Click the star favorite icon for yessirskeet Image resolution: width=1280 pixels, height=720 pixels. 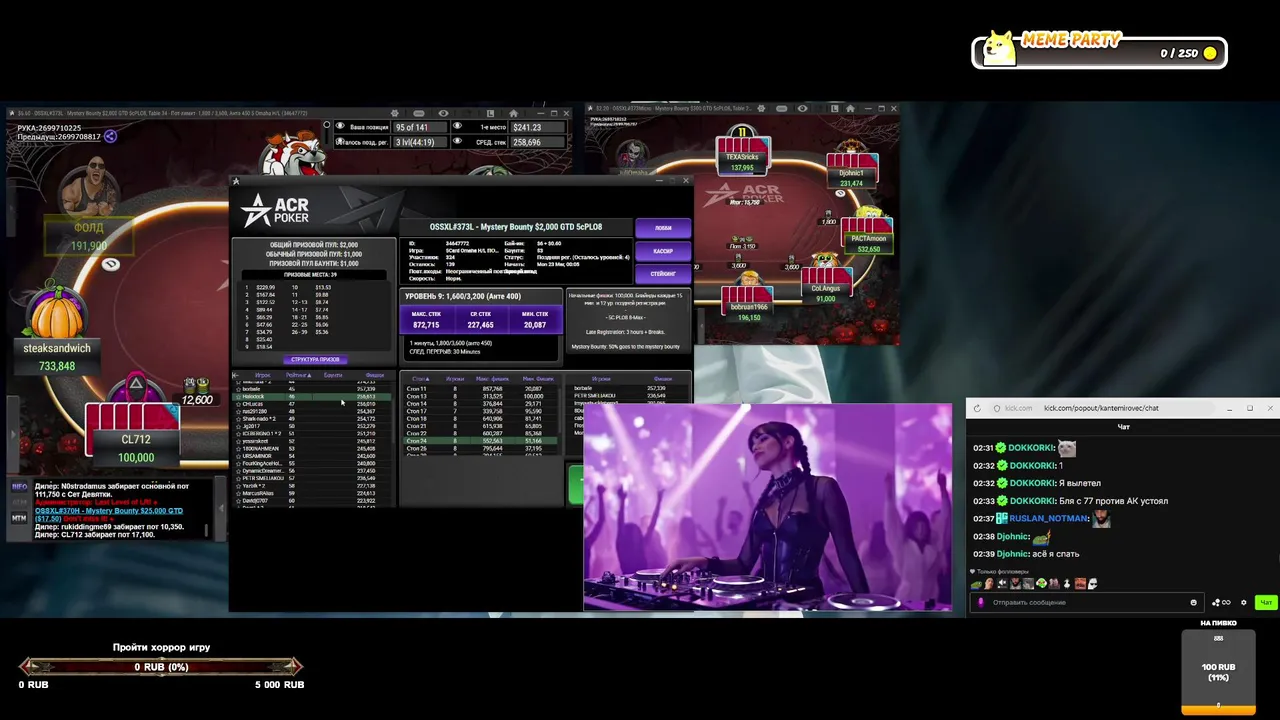[x=237, y=441]
